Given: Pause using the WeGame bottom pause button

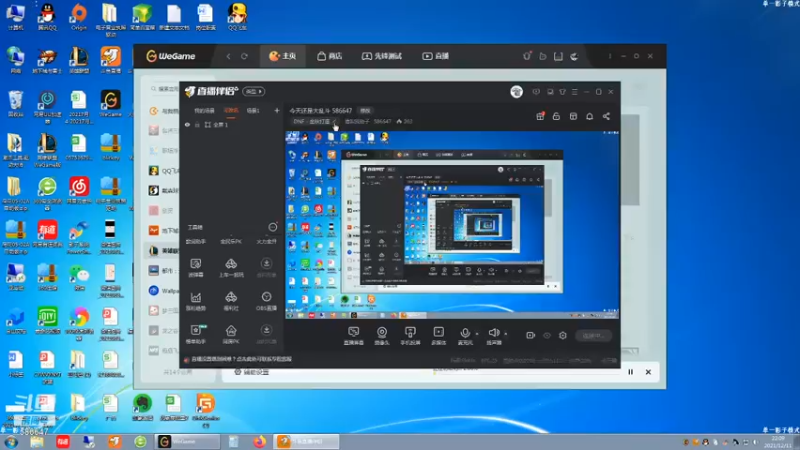Looking at the screenshot, I should pos(631,372).
